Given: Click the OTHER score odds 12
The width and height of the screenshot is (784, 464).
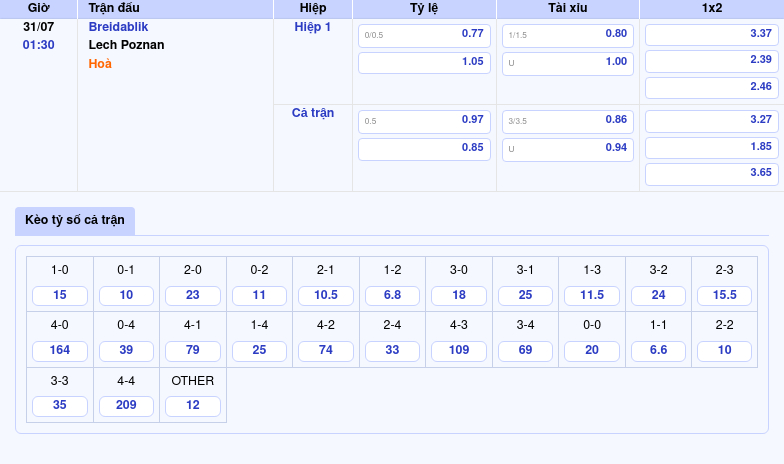Looking at the screenshot, I should [193, 406].
